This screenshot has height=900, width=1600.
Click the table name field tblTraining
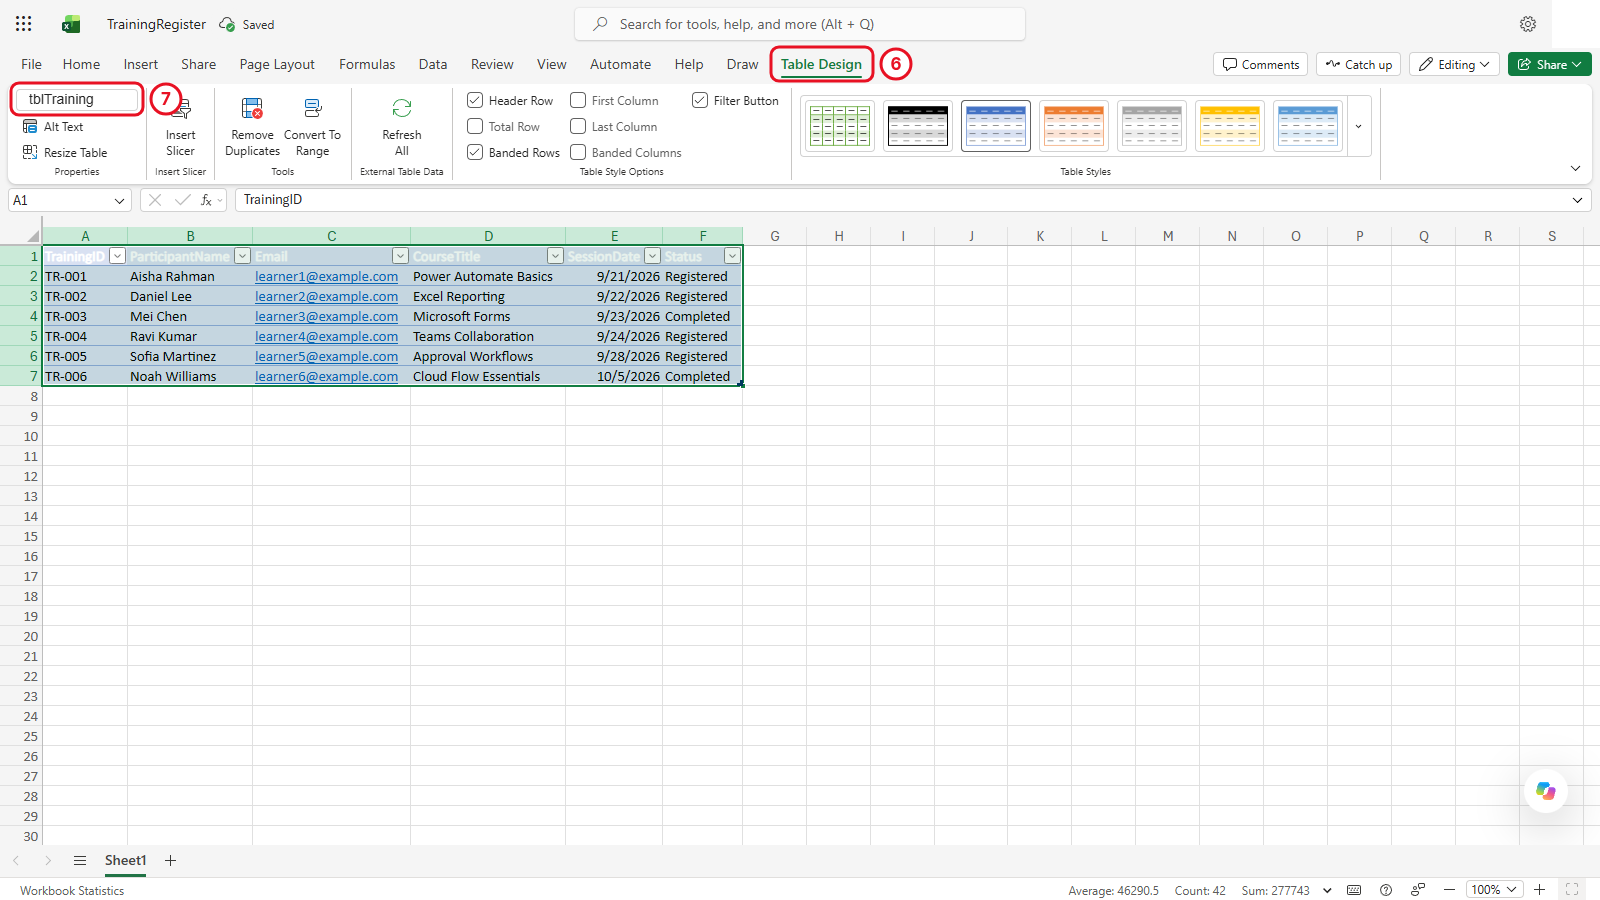77,100
